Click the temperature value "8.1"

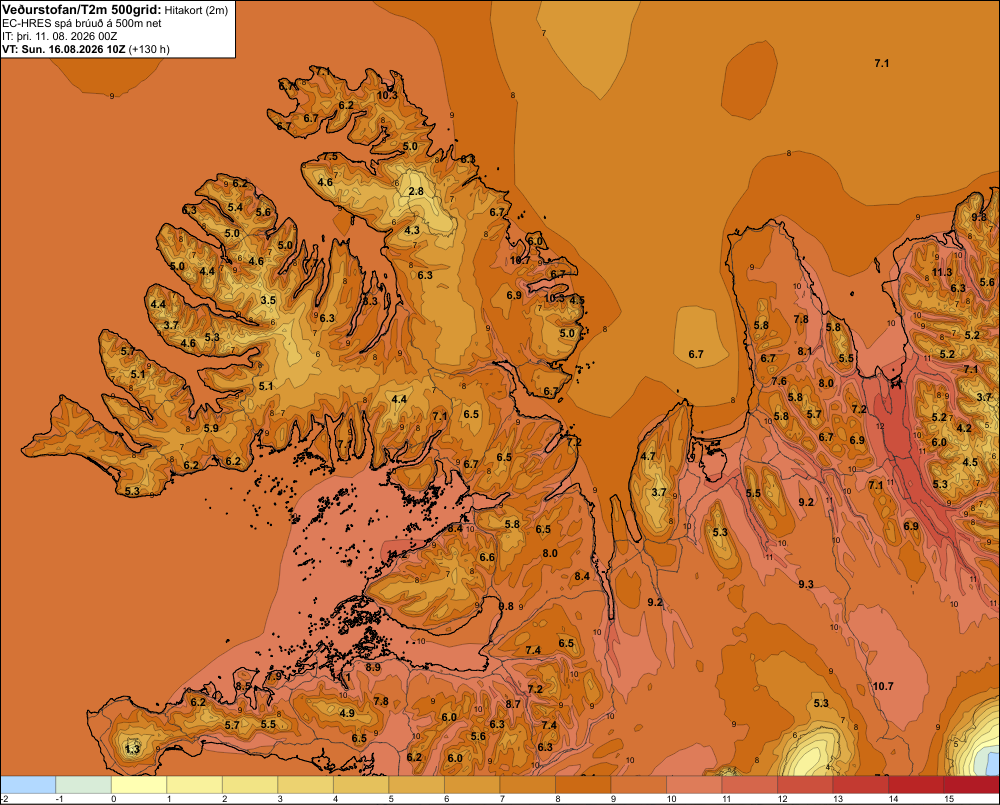(x=805, y=351)
